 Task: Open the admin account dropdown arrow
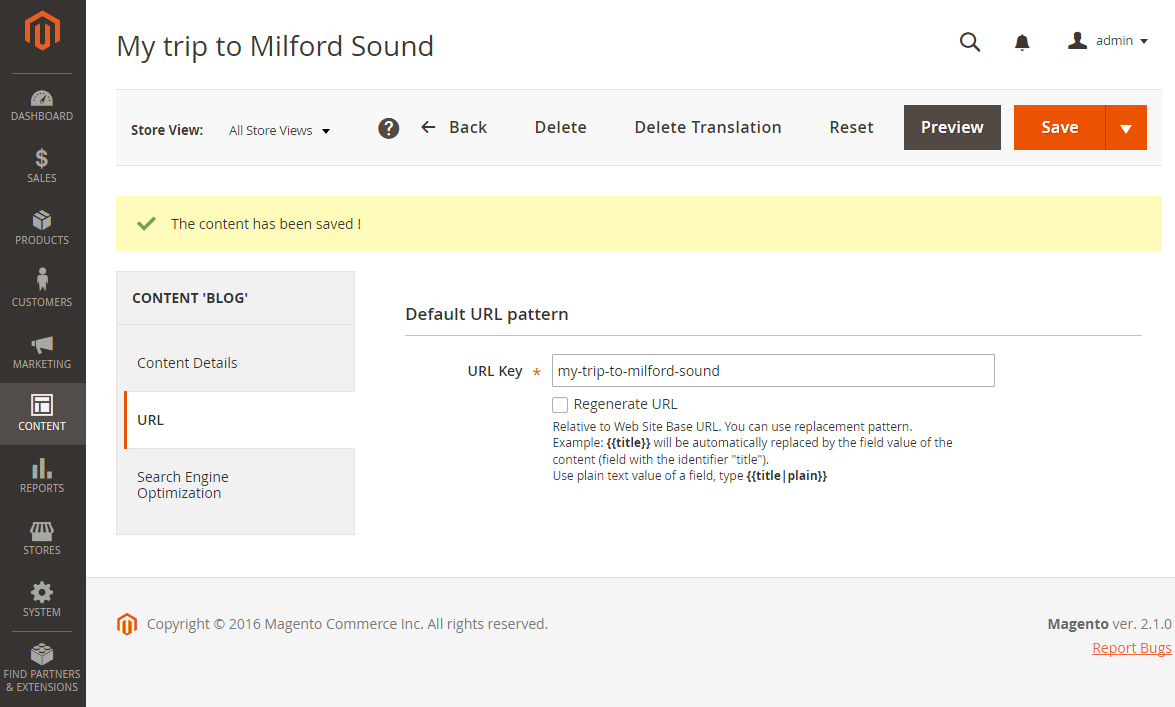click(1144, 41)
